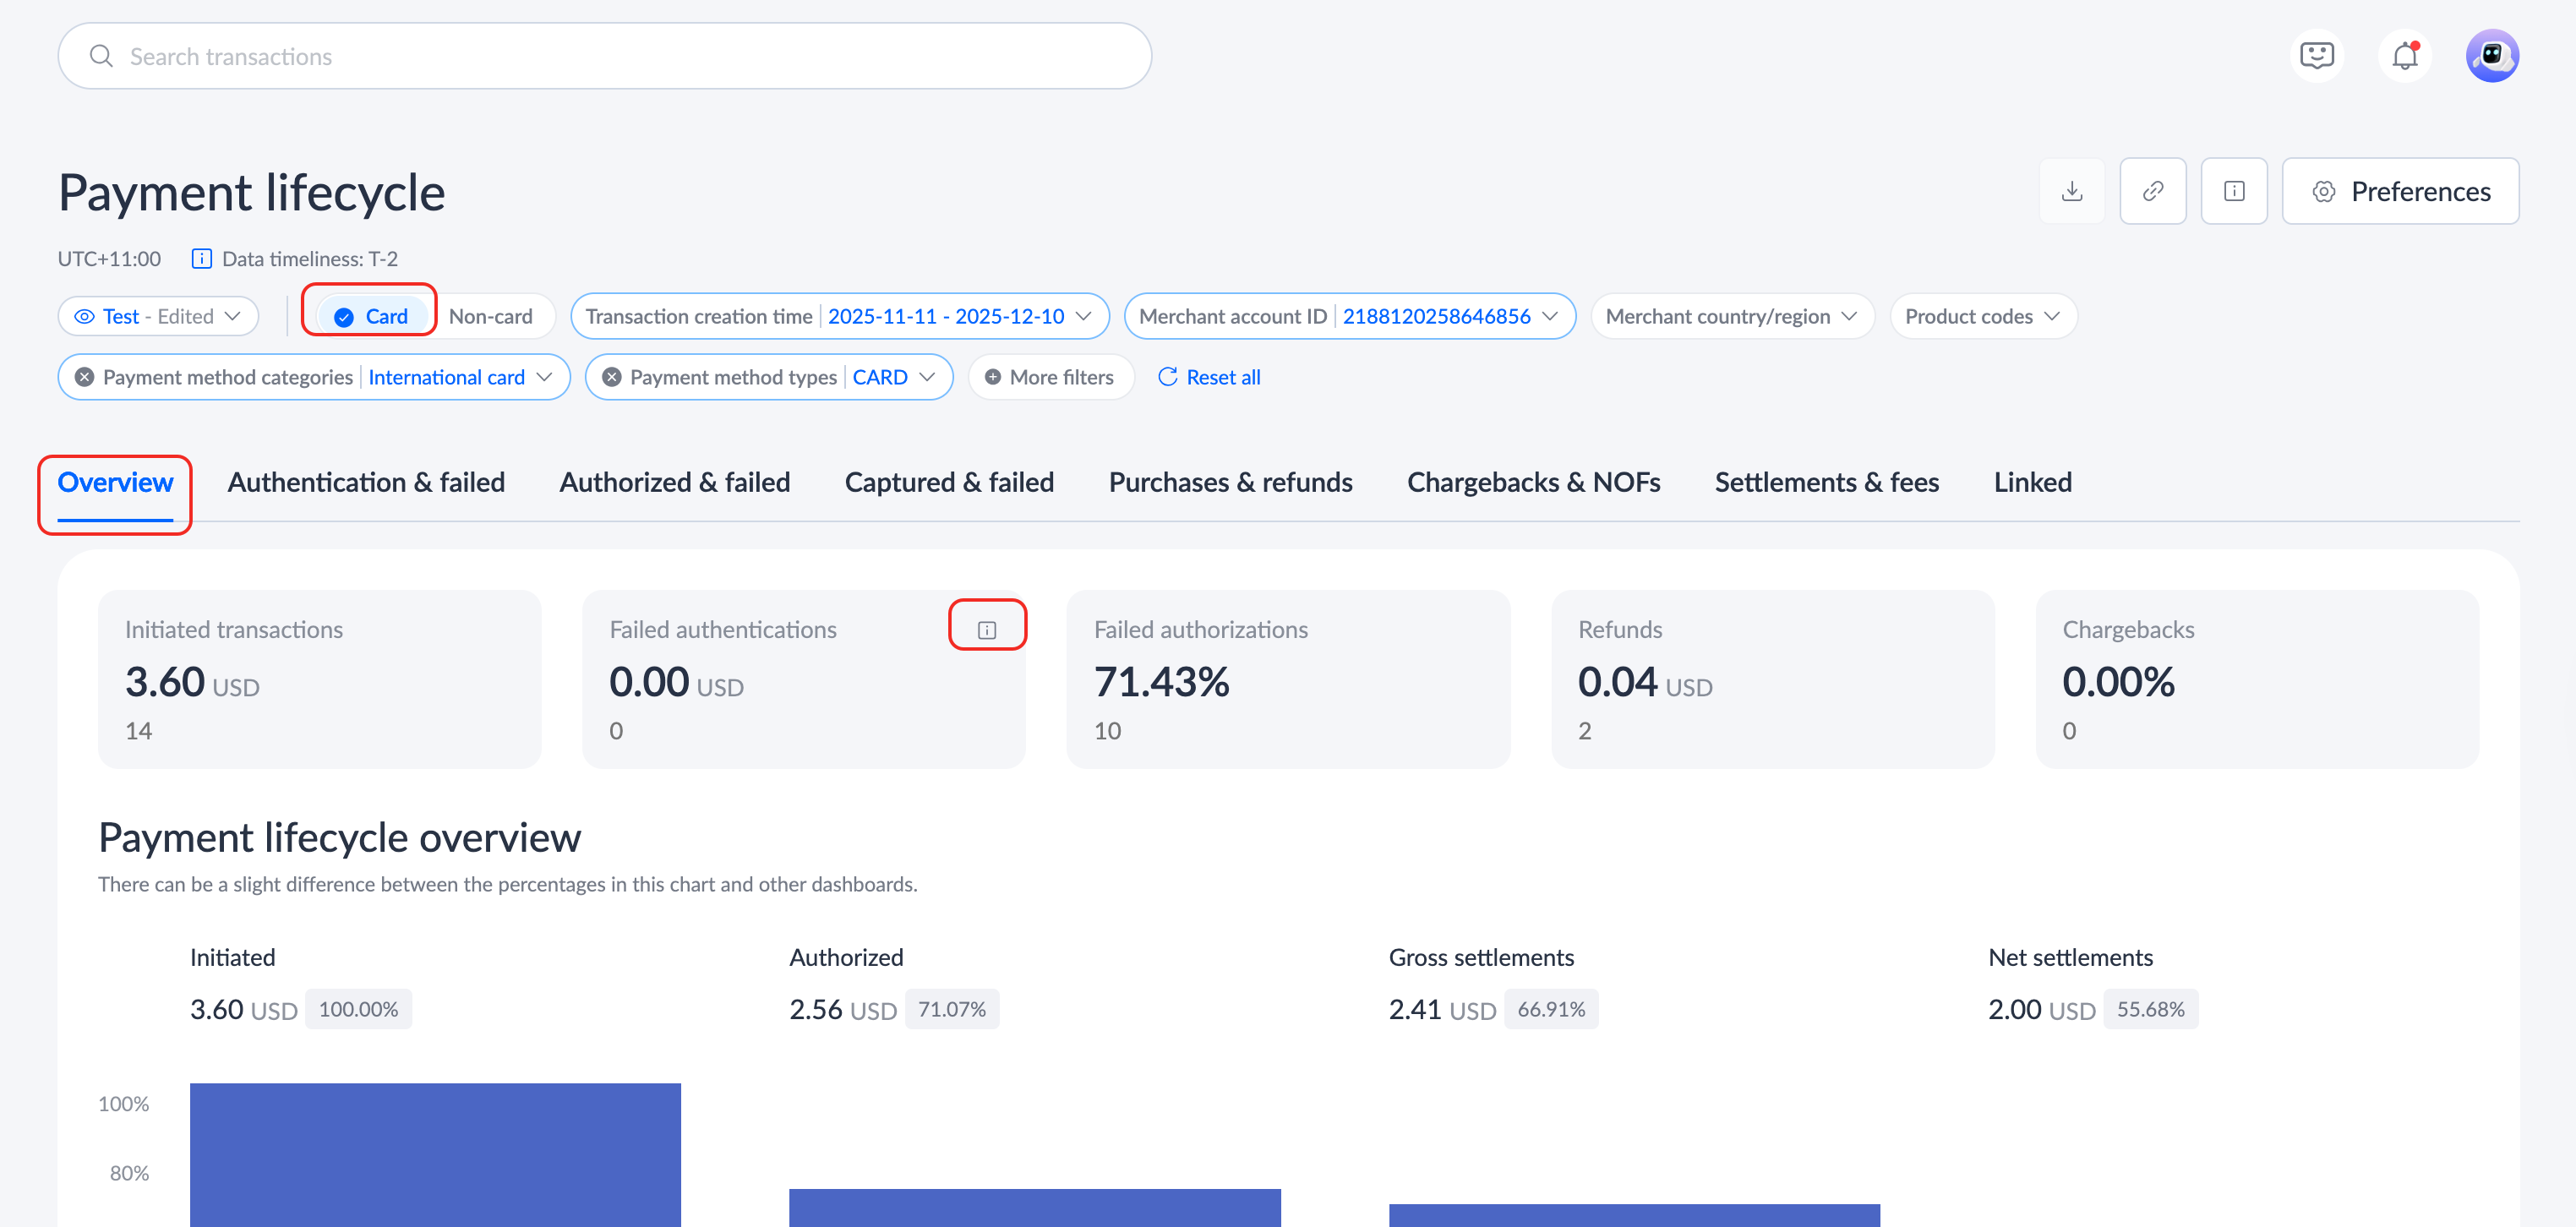This screenshot has height=1227, width=2576.
Task: Click Failed authentications info icon
Action: coord(986,629)
